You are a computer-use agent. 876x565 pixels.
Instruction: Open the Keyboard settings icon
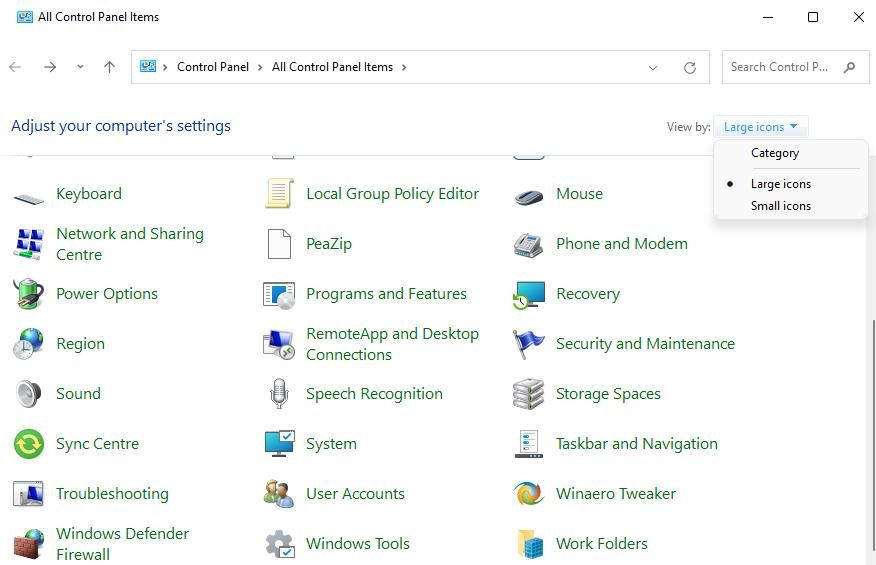[29, 195]
